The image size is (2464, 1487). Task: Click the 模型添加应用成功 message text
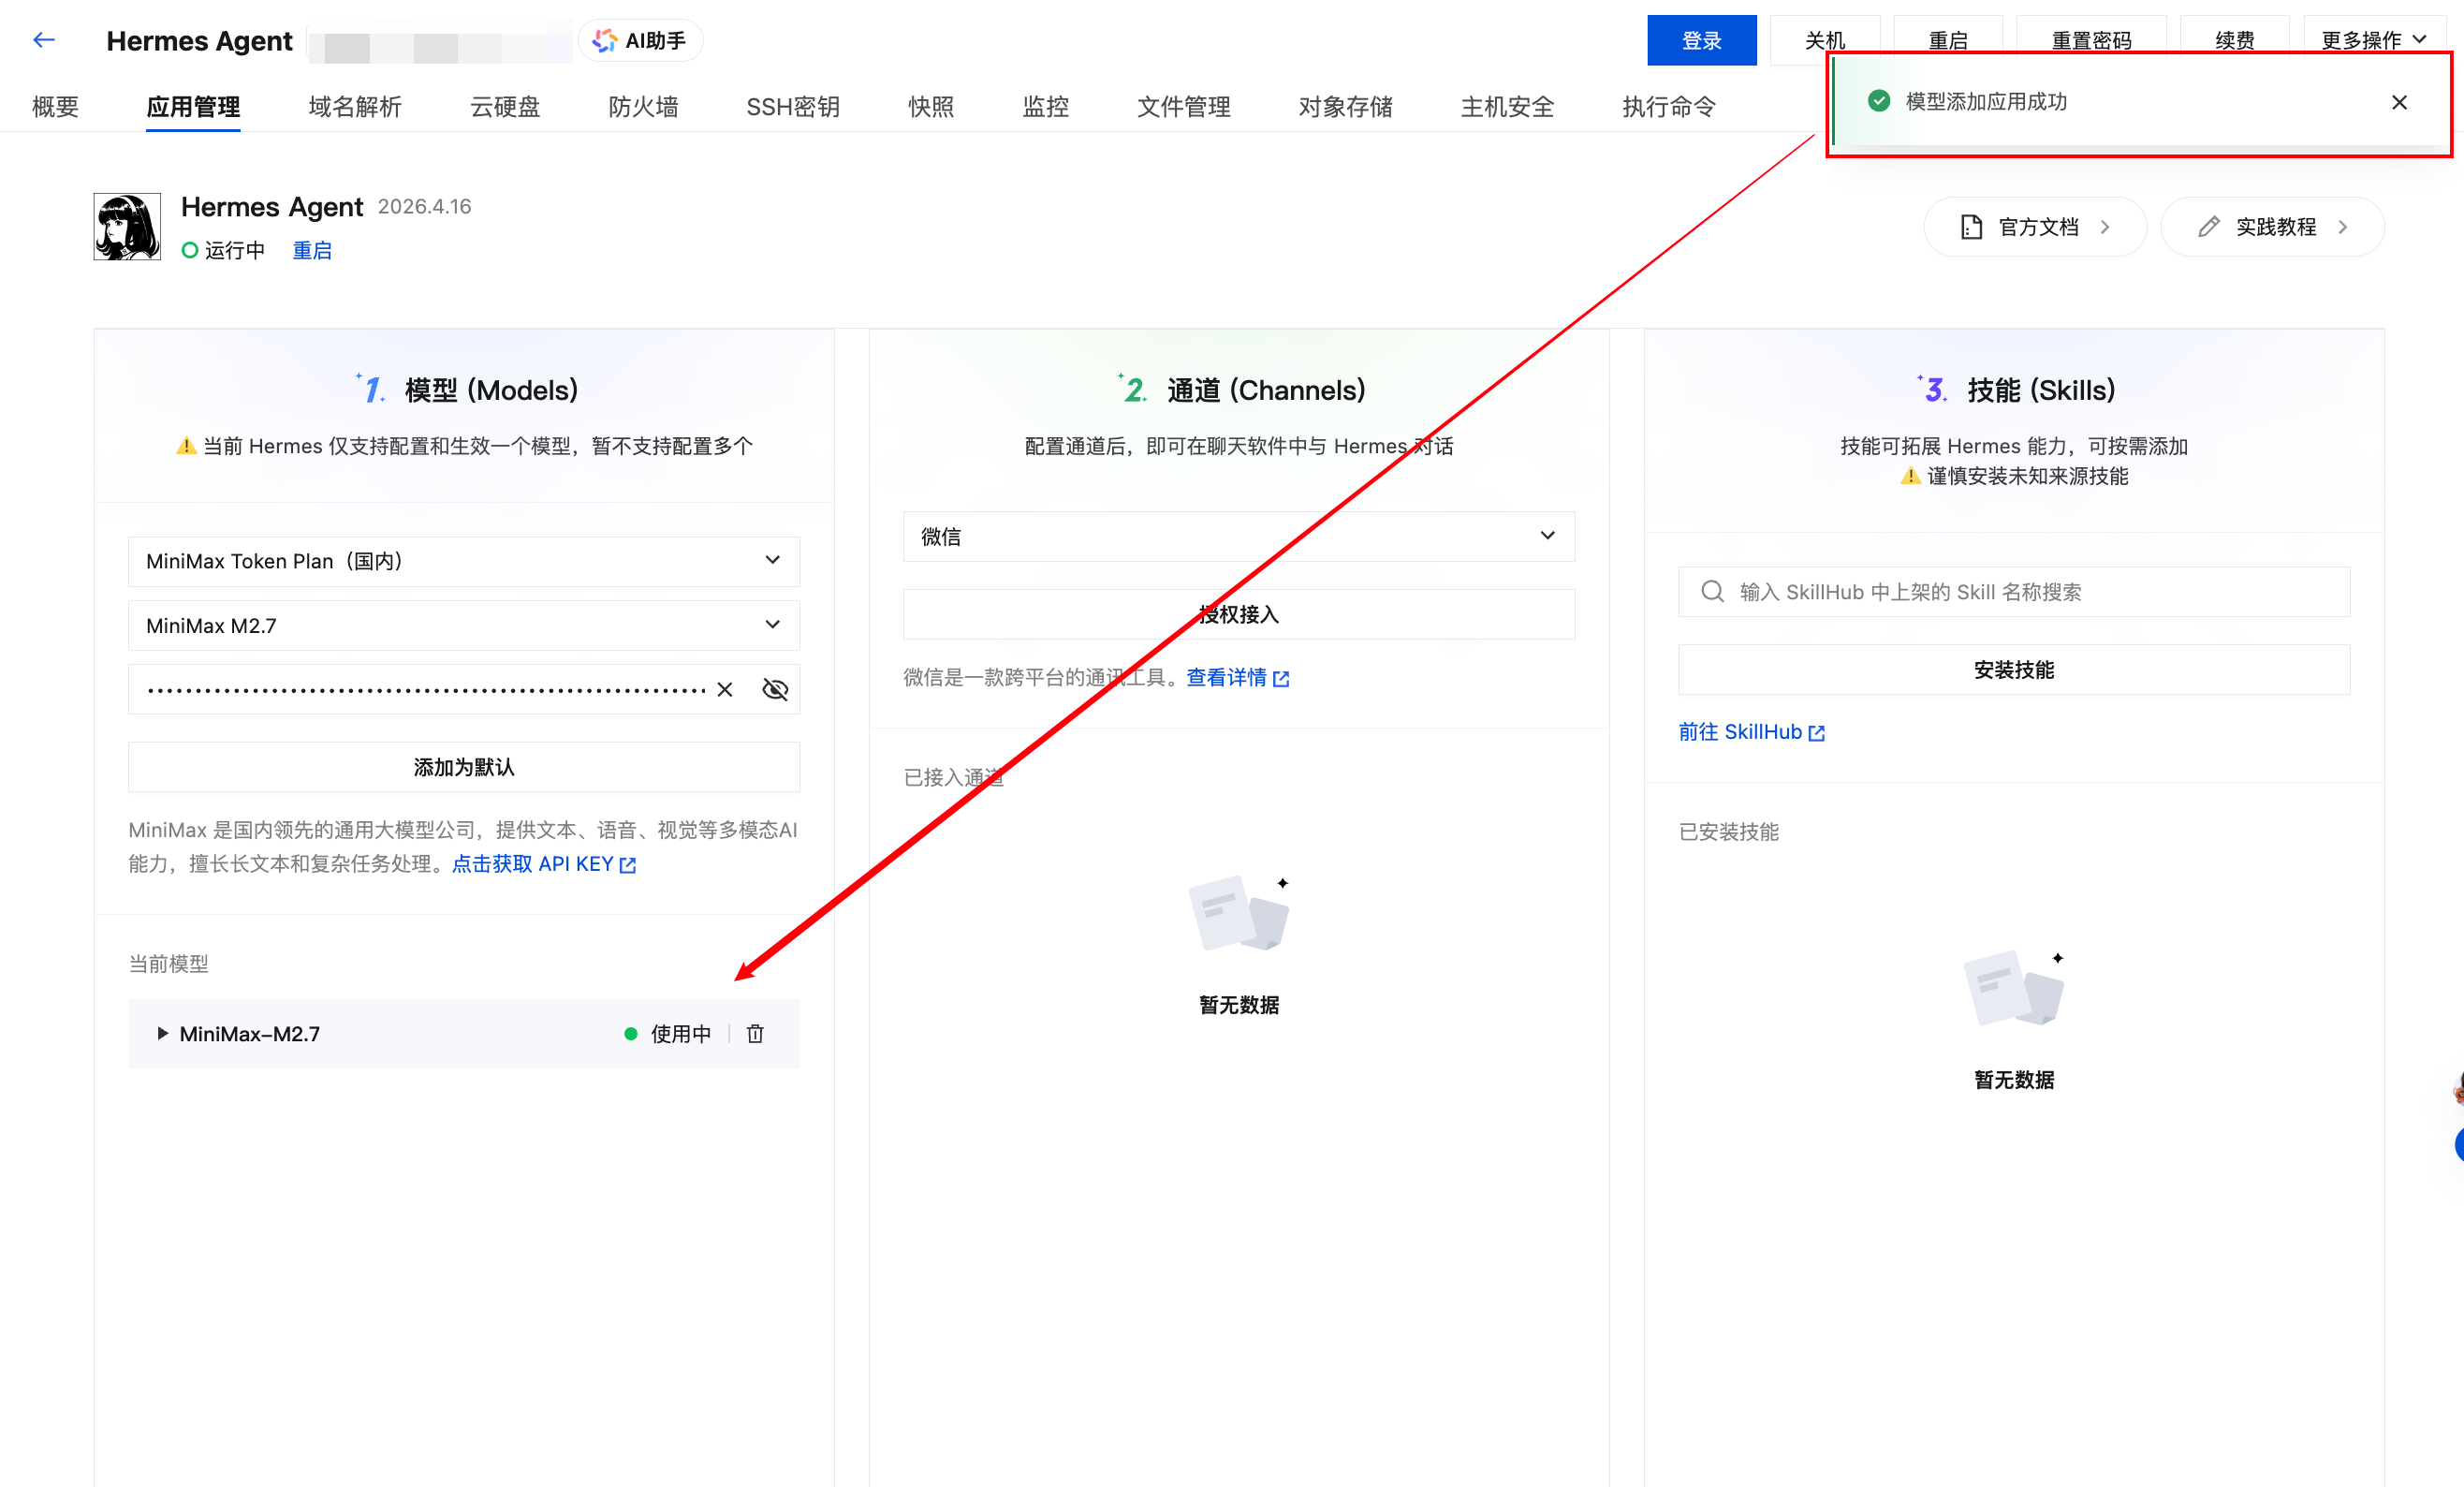pos(1986,101)
